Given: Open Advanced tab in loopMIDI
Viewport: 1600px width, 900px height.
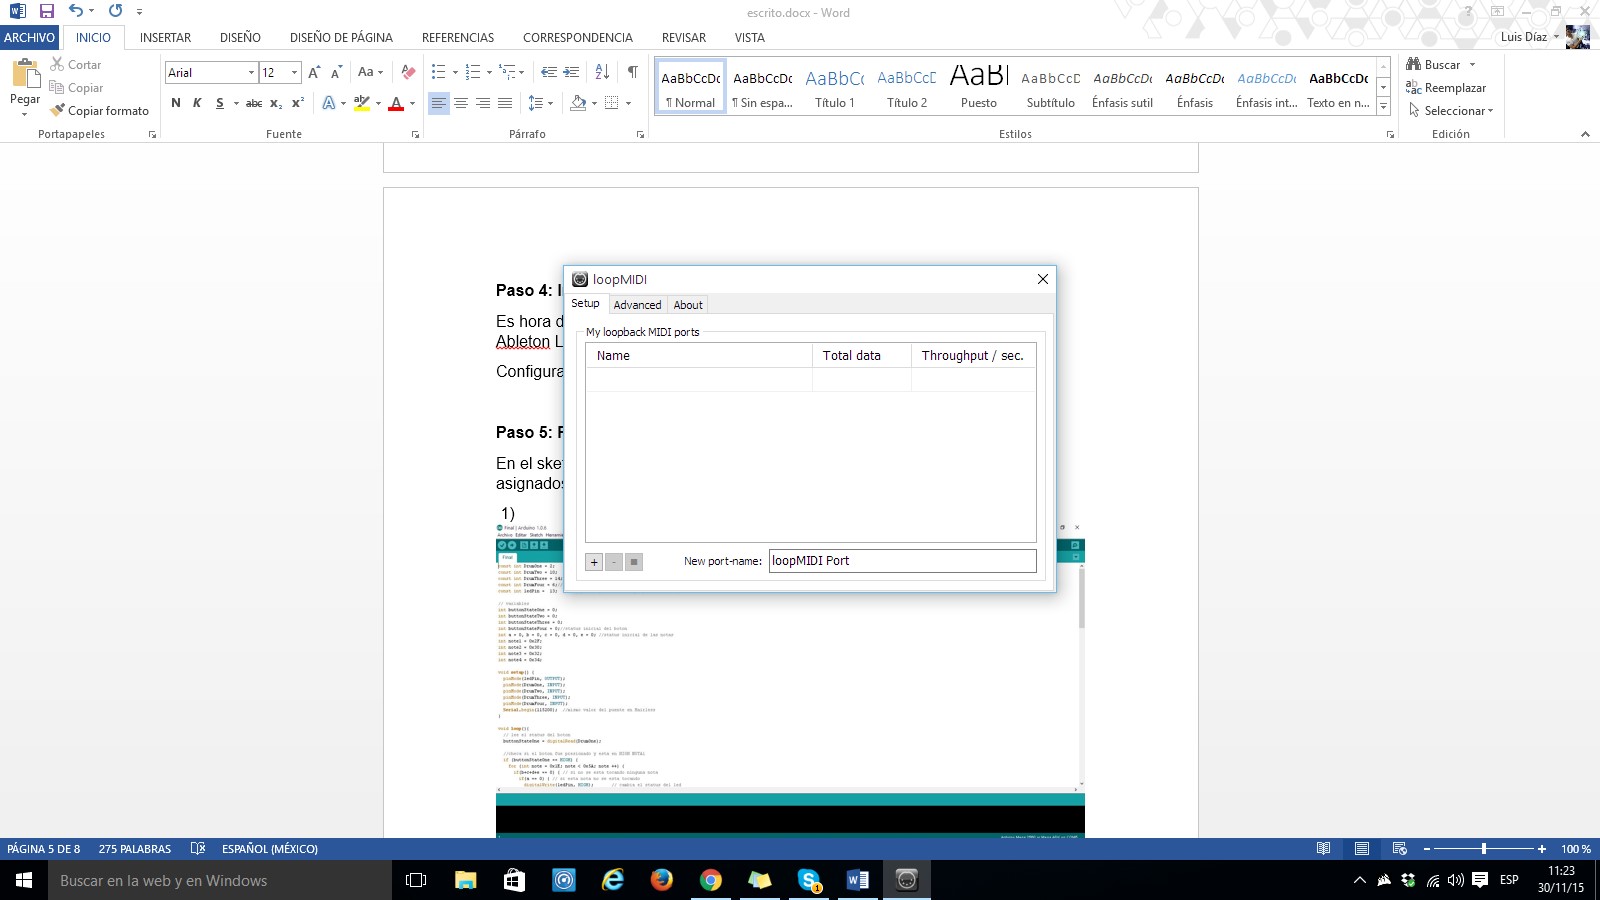Looking at the screenshot, I should pyautogui.click(x=637, y=305).
